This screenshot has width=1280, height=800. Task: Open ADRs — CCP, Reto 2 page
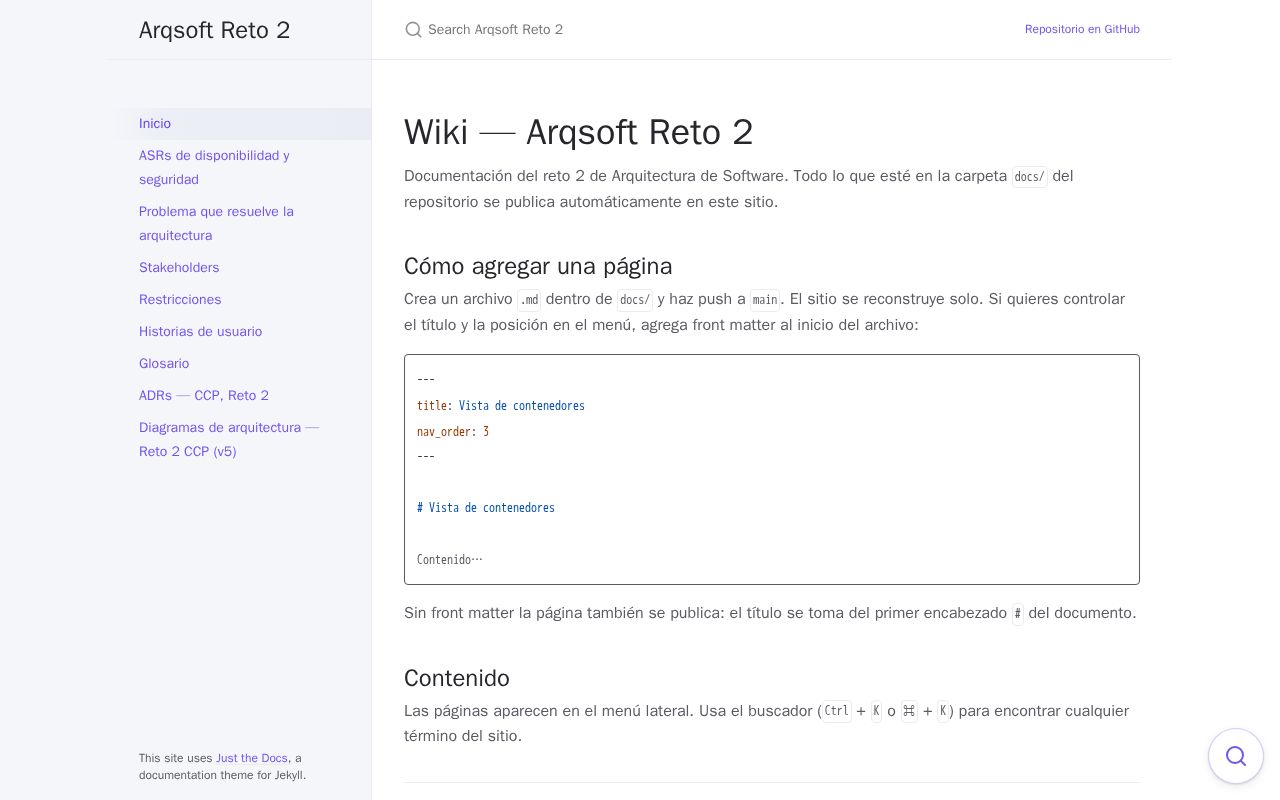click(240, 396)
